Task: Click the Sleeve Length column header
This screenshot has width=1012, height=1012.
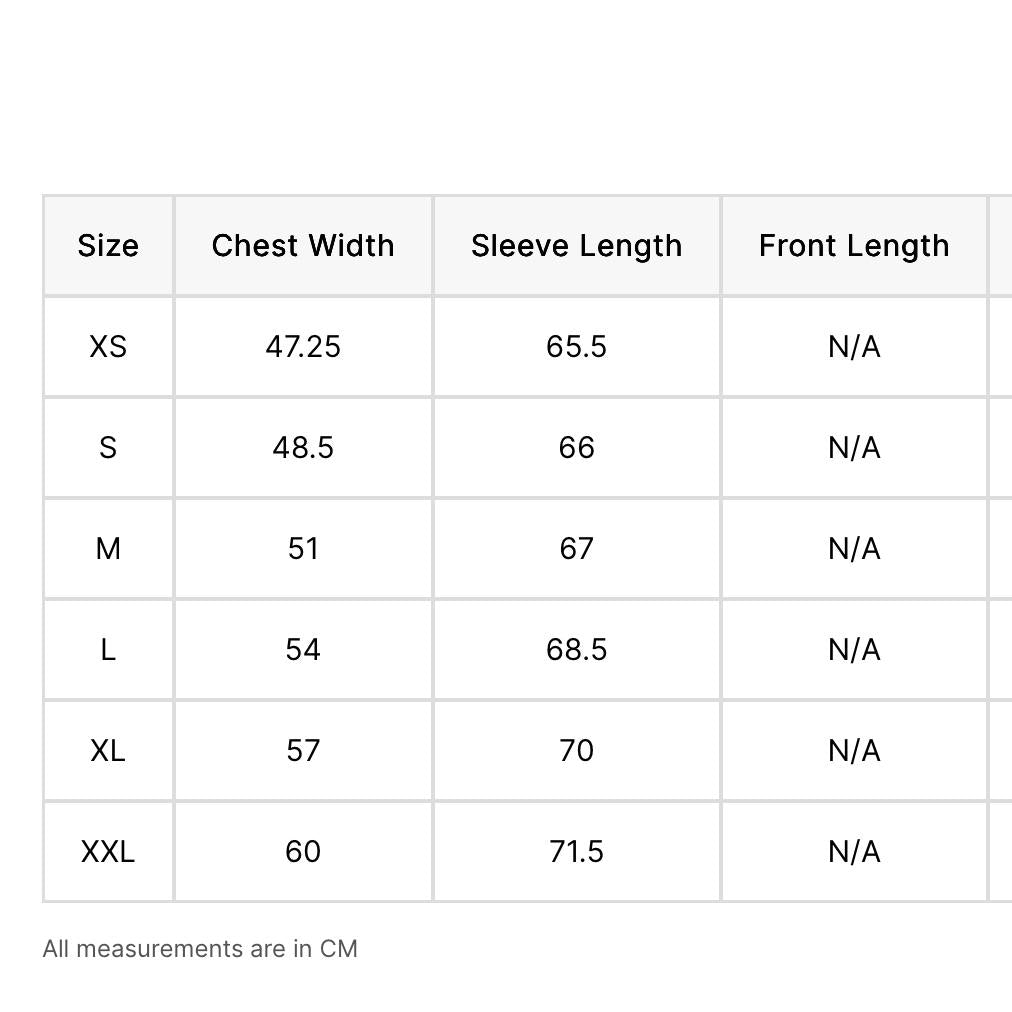Action: click(x=577, y=246)
